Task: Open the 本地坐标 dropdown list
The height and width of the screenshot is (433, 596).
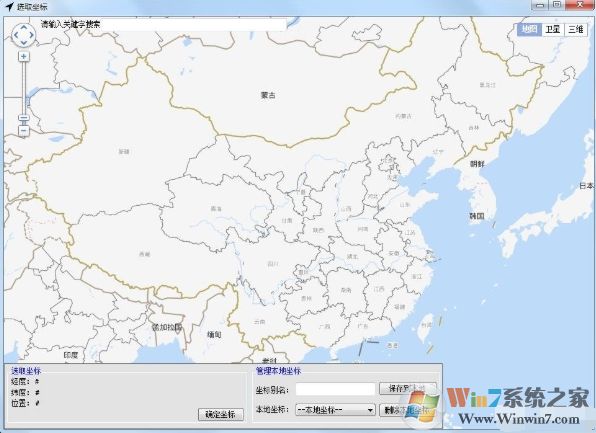Action: pyautogui.click(x=335, y=410)
